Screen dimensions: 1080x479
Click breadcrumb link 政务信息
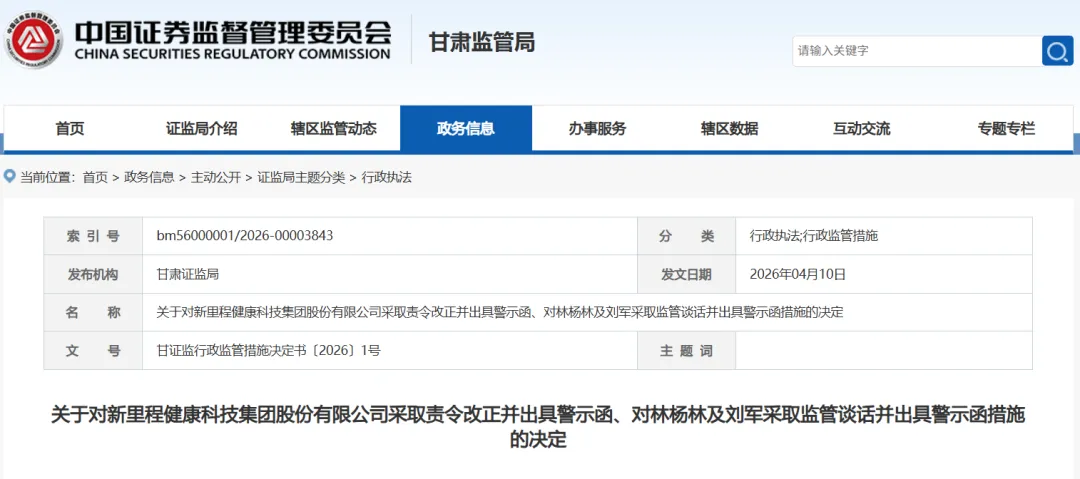click(149, 177)
